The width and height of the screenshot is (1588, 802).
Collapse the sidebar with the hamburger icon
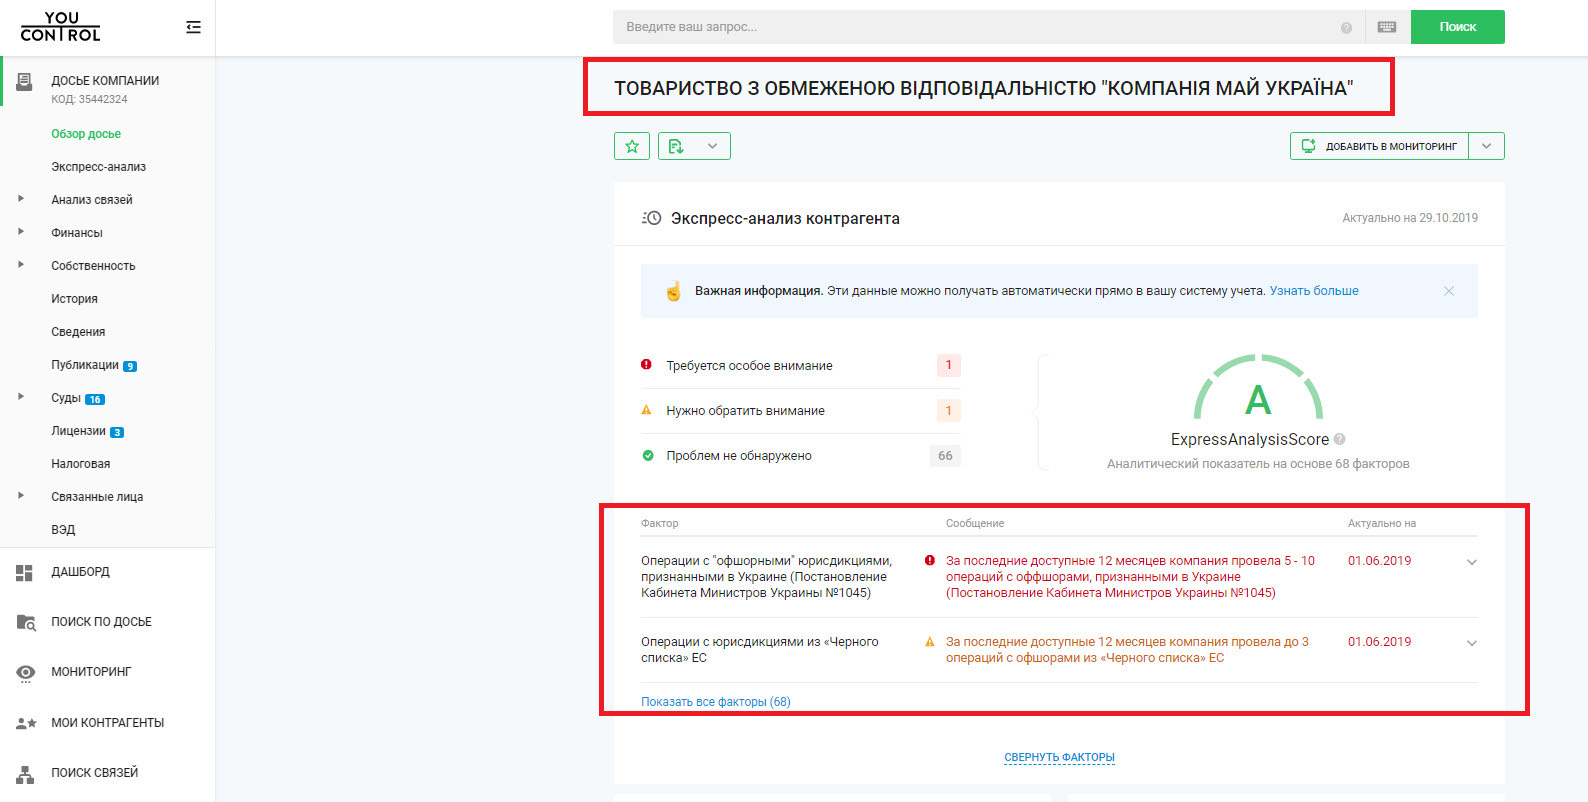(193, 27)
